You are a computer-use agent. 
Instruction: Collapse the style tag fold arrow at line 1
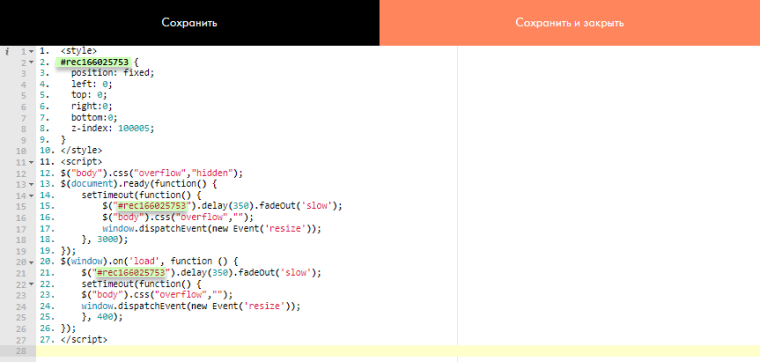pyautogui.click(x=32, y=51)
